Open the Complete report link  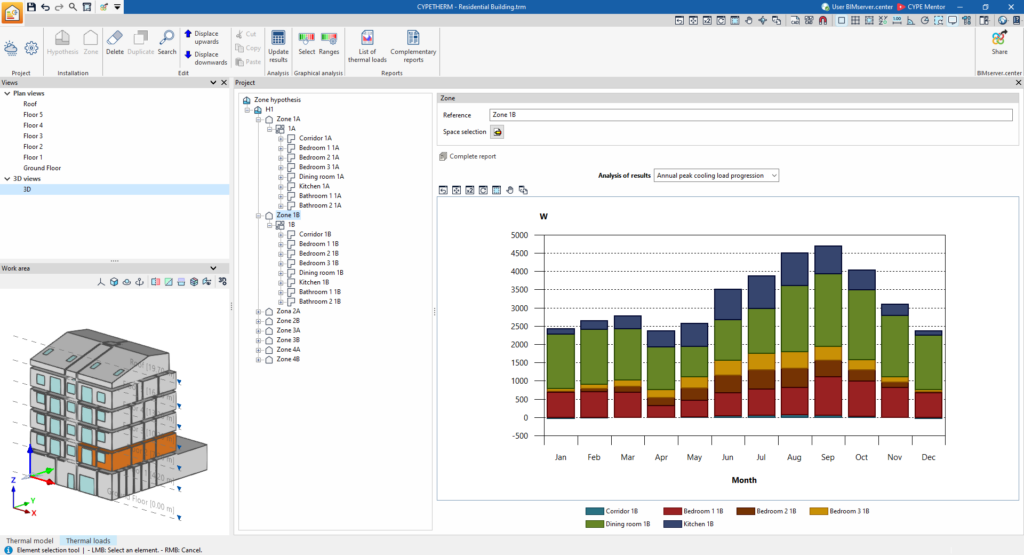(x=472, y=157)
